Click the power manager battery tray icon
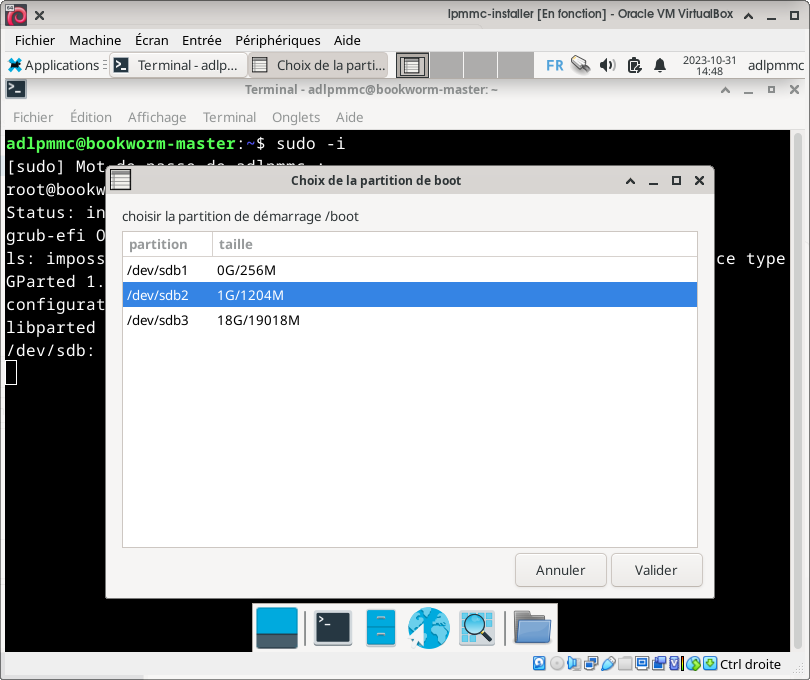Screen dimensions: 810x680 coord(634,65)
